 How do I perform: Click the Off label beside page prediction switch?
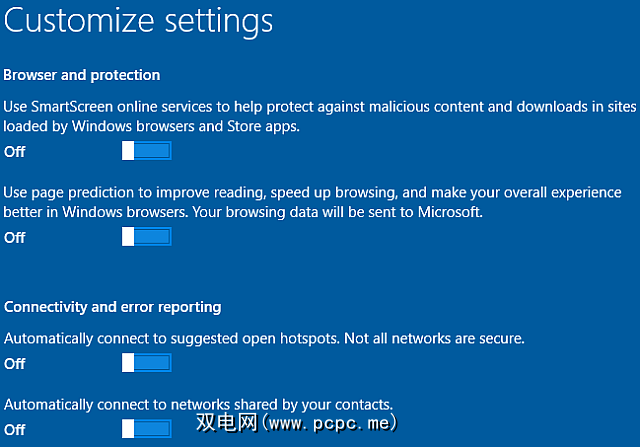tap(15, 237)
